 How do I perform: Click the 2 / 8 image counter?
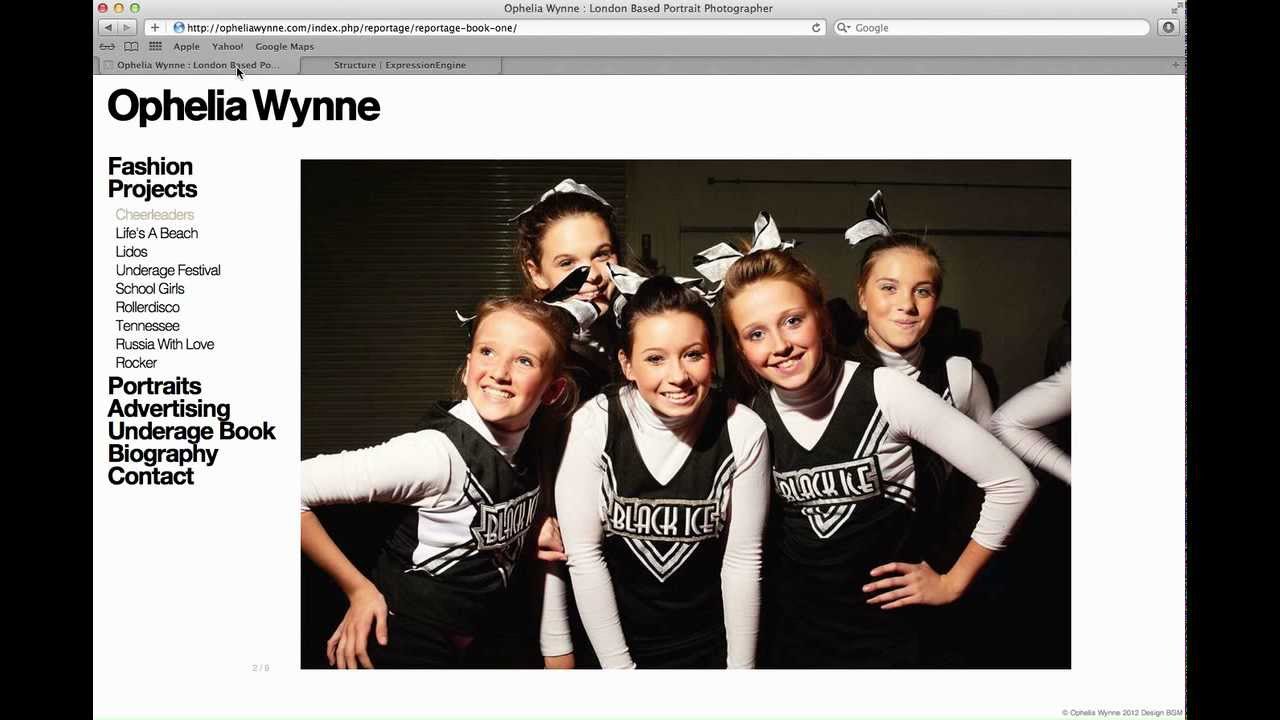[x=260, y=667]
